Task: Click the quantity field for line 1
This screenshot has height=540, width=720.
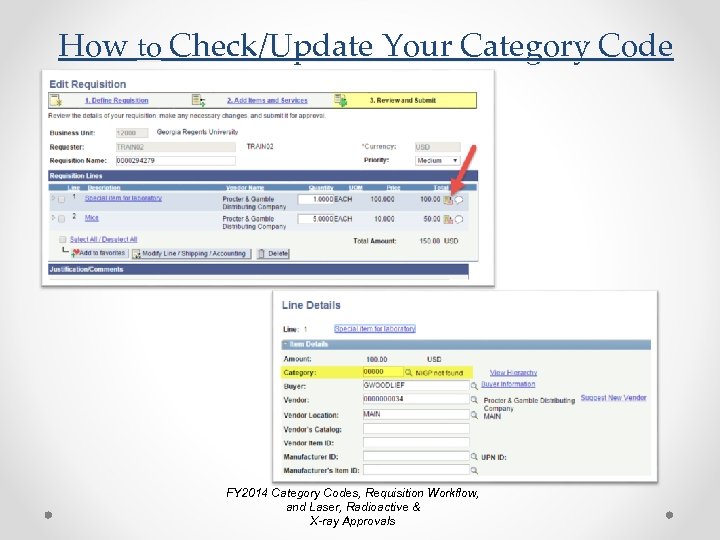Action: (316, 199)
